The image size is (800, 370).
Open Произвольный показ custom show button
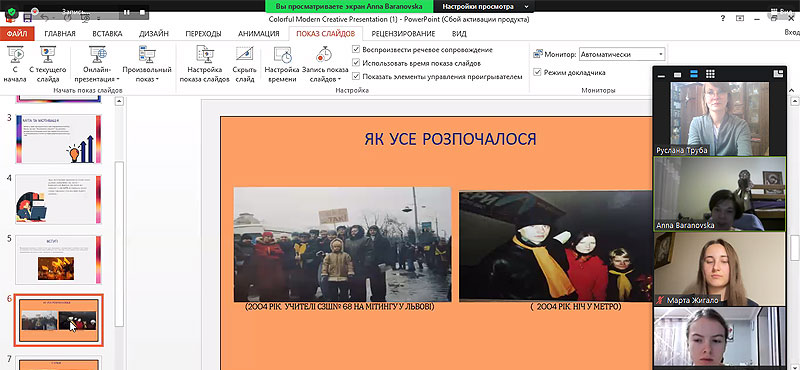click(146, 65)
